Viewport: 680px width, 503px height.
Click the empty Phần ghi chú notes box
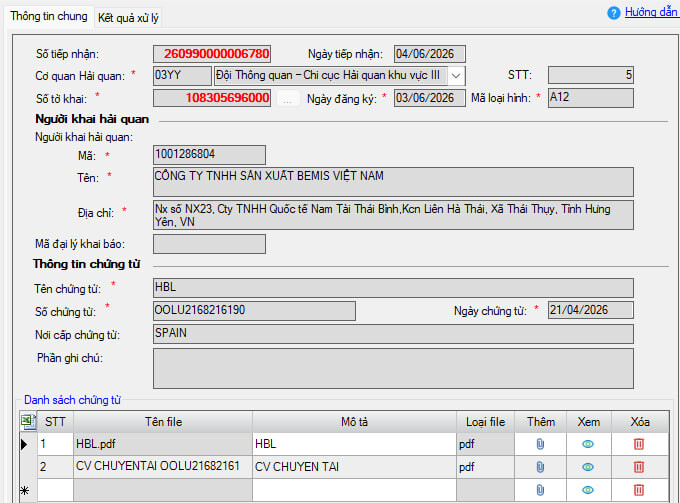(393, 369)
